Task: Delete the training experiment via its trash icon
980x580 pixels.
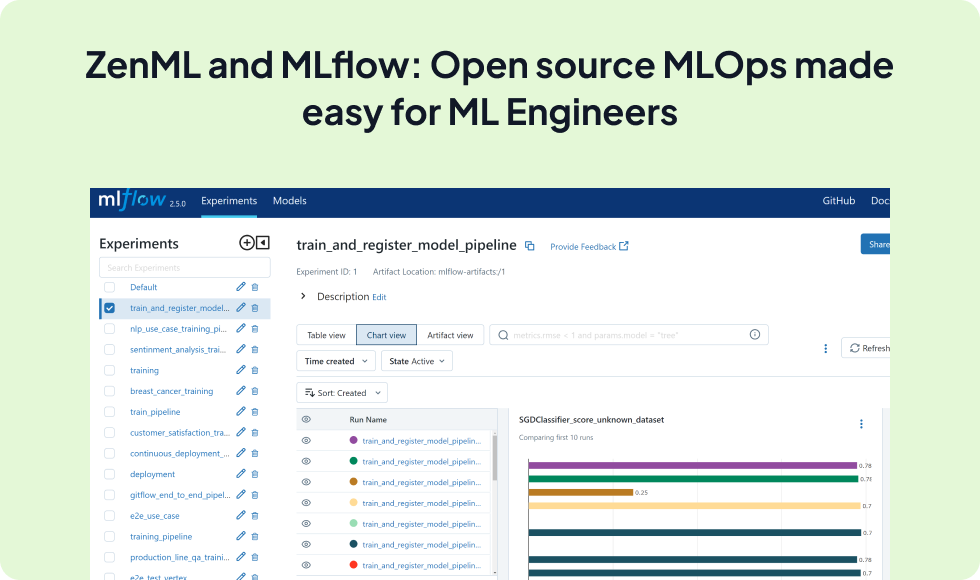Action: click(x=254, y=370)
